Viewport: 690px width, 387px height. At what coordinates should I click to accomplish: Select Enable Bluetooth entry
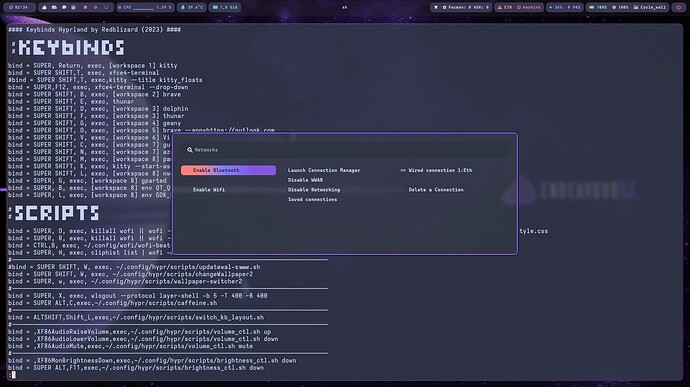(x=228, y=170)
